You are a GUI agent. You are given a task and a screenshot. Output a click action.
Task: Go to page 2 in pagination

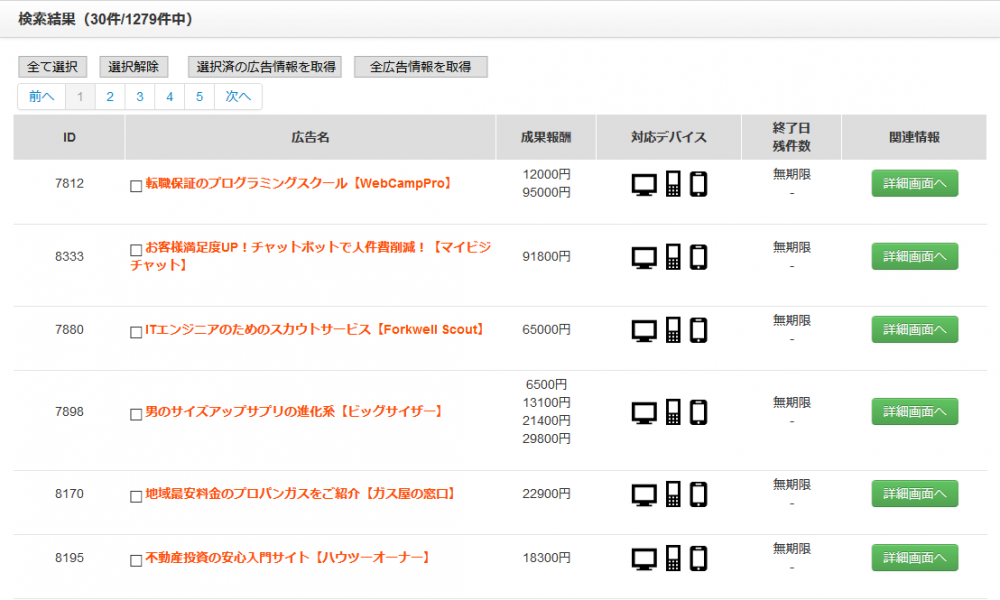110,97
